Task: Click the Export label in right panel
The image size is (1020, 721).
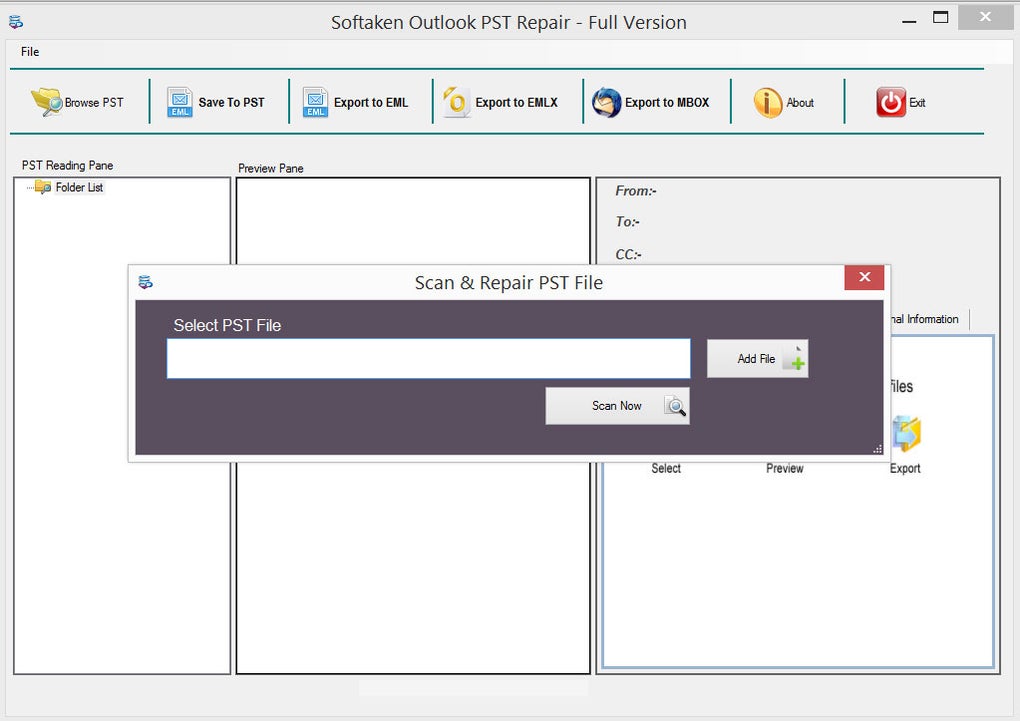Action: pyautogui.click(x=905, y=469)
